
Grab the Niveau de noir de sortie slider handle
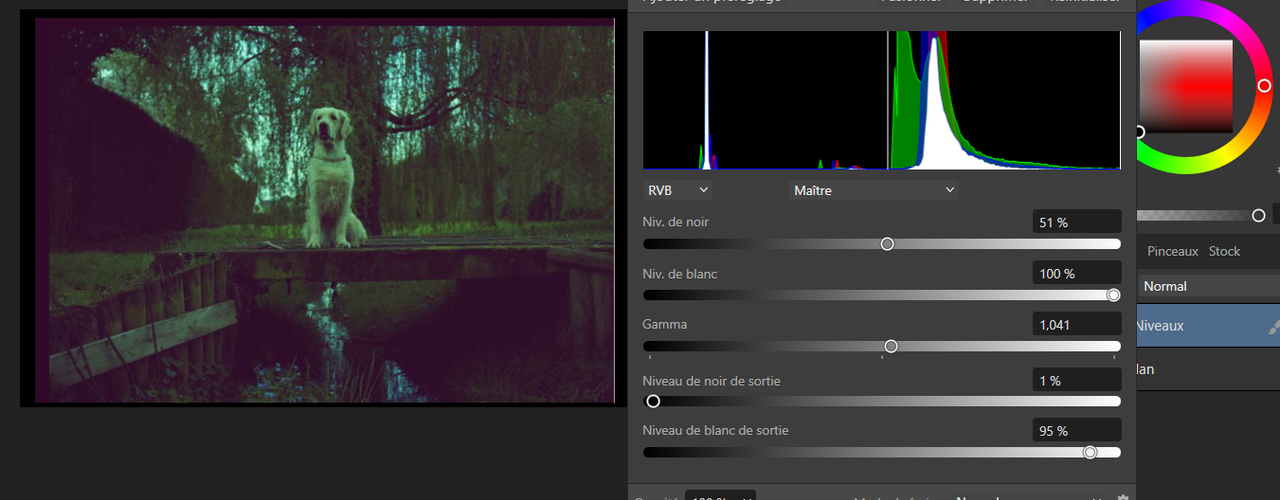653,401
